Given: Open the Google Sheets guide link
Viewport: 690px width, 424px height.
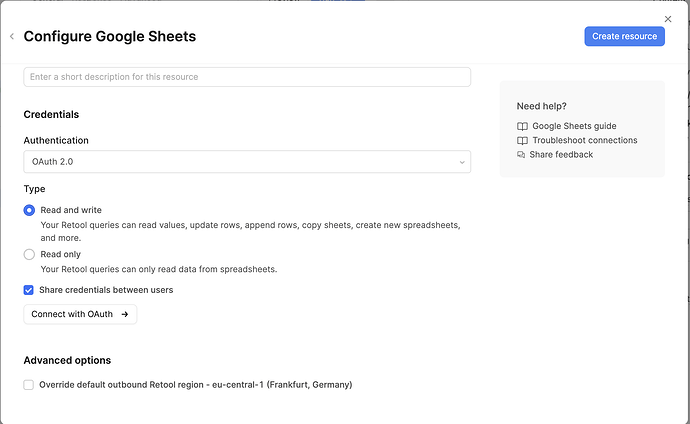Looking at the screenshot, I should pyautogui.click(x=574, y=126).
